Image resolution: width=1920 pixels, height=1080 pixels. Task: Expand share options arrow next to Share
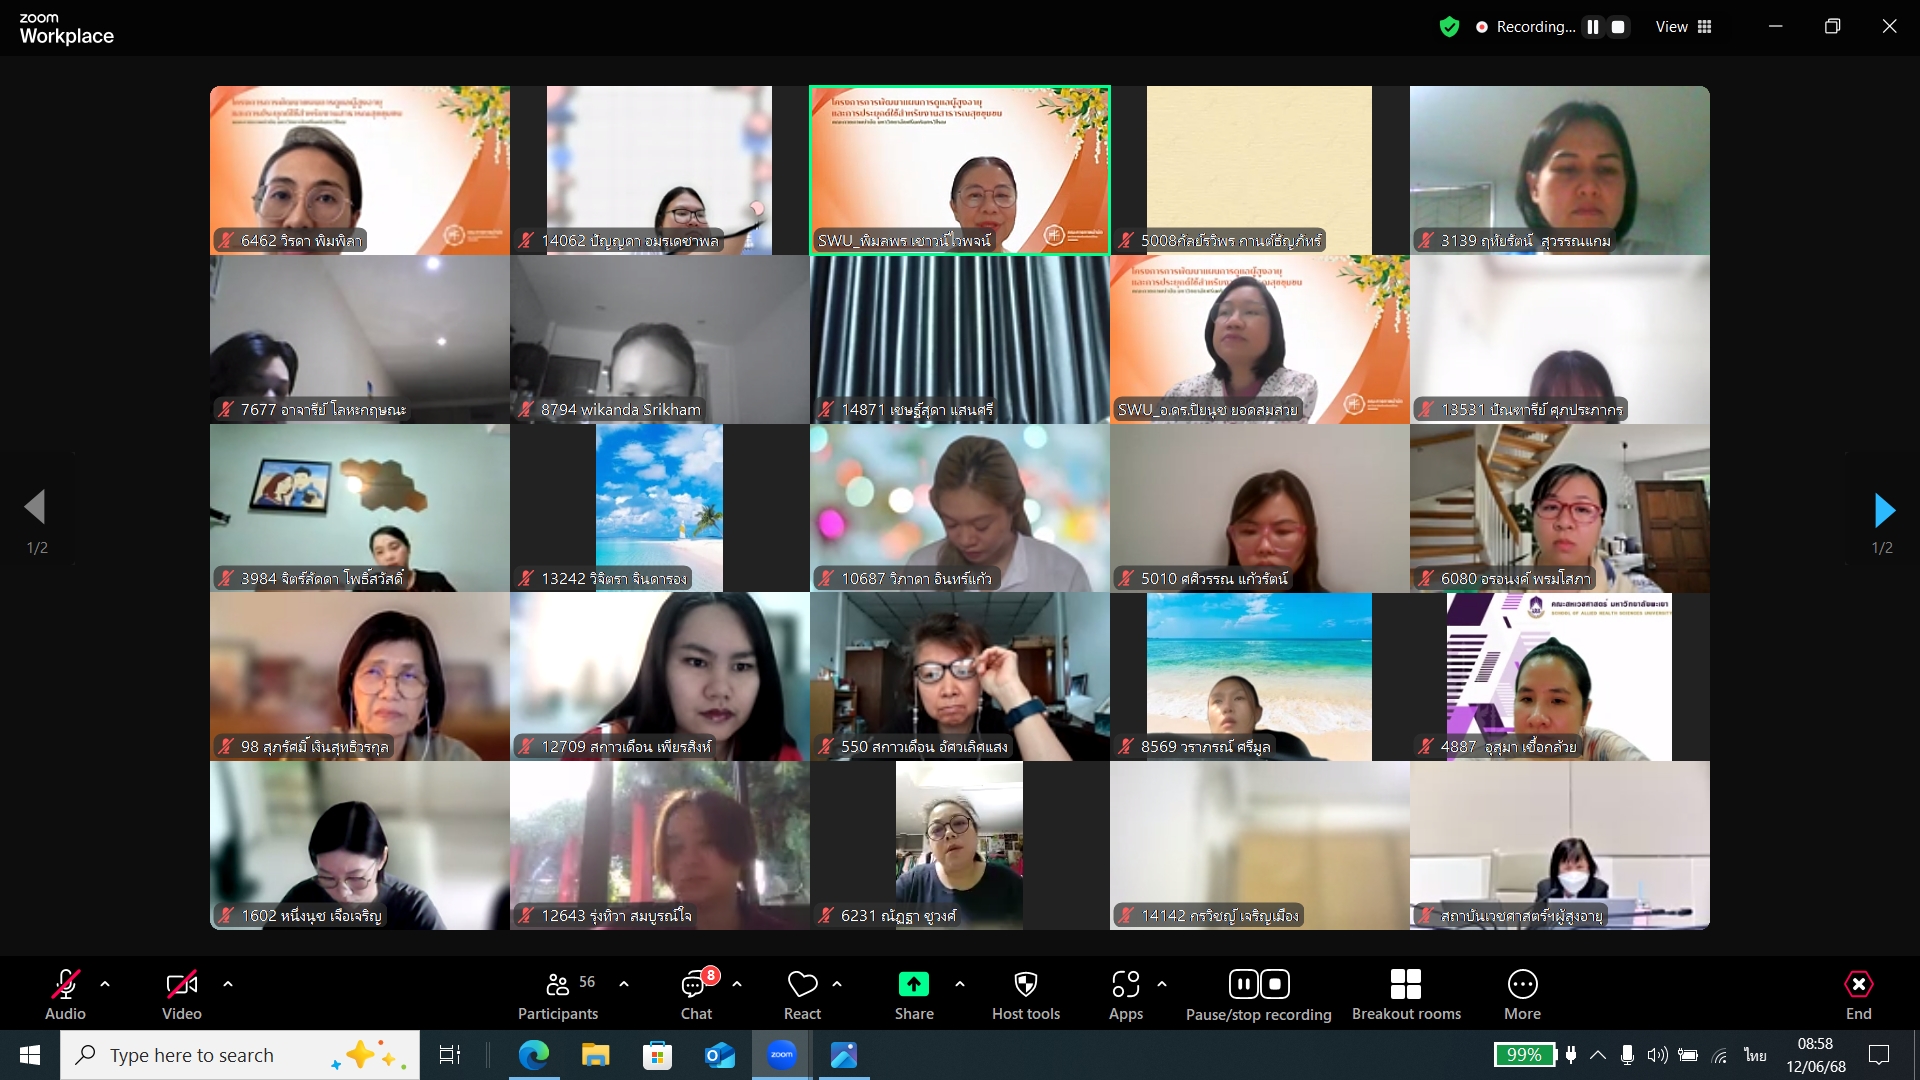(960, 984)
